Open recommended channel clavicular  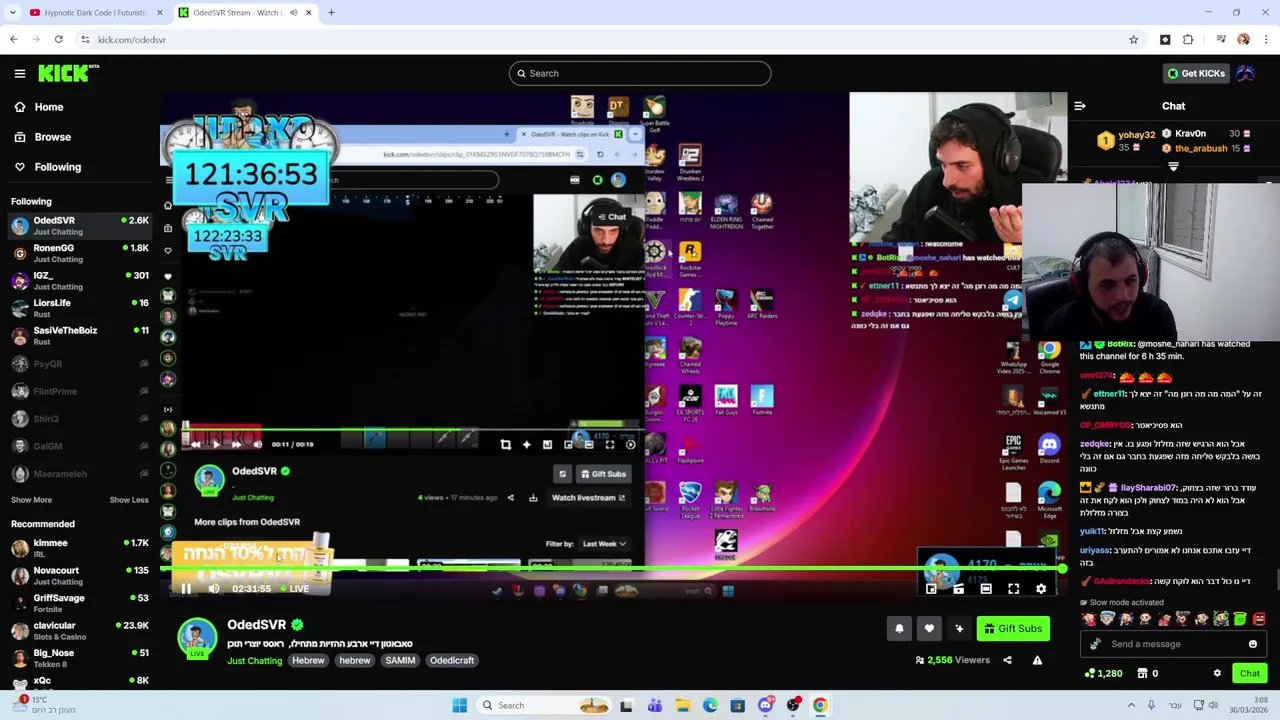[x=80, y=631]
